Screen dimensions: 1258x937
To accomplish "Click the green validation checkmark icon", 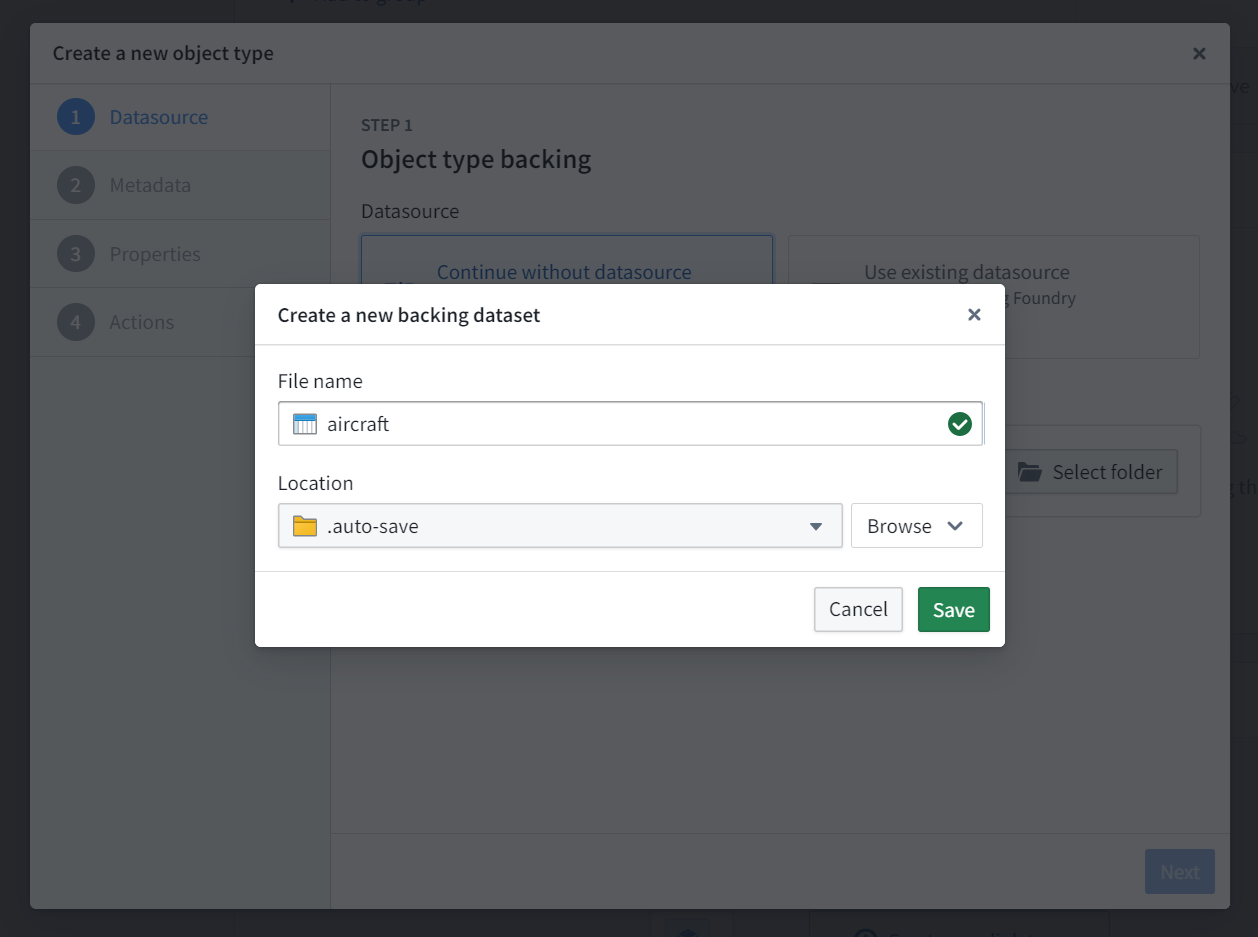I will tap(959, 424).
